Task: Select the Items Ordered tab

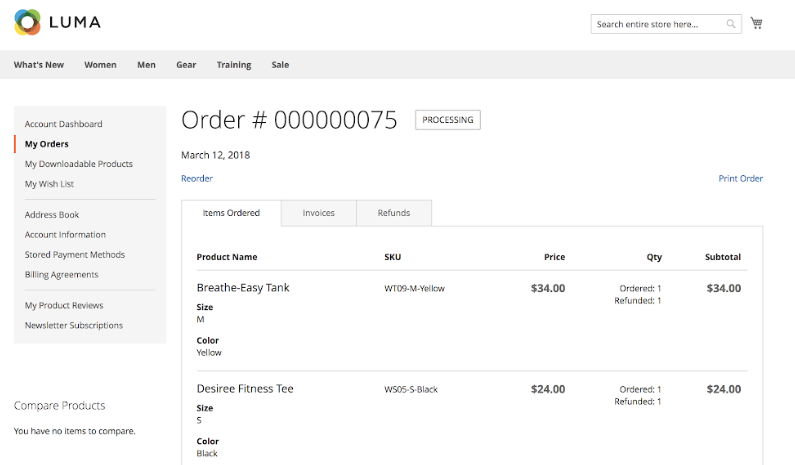Action: coord(231,213)
